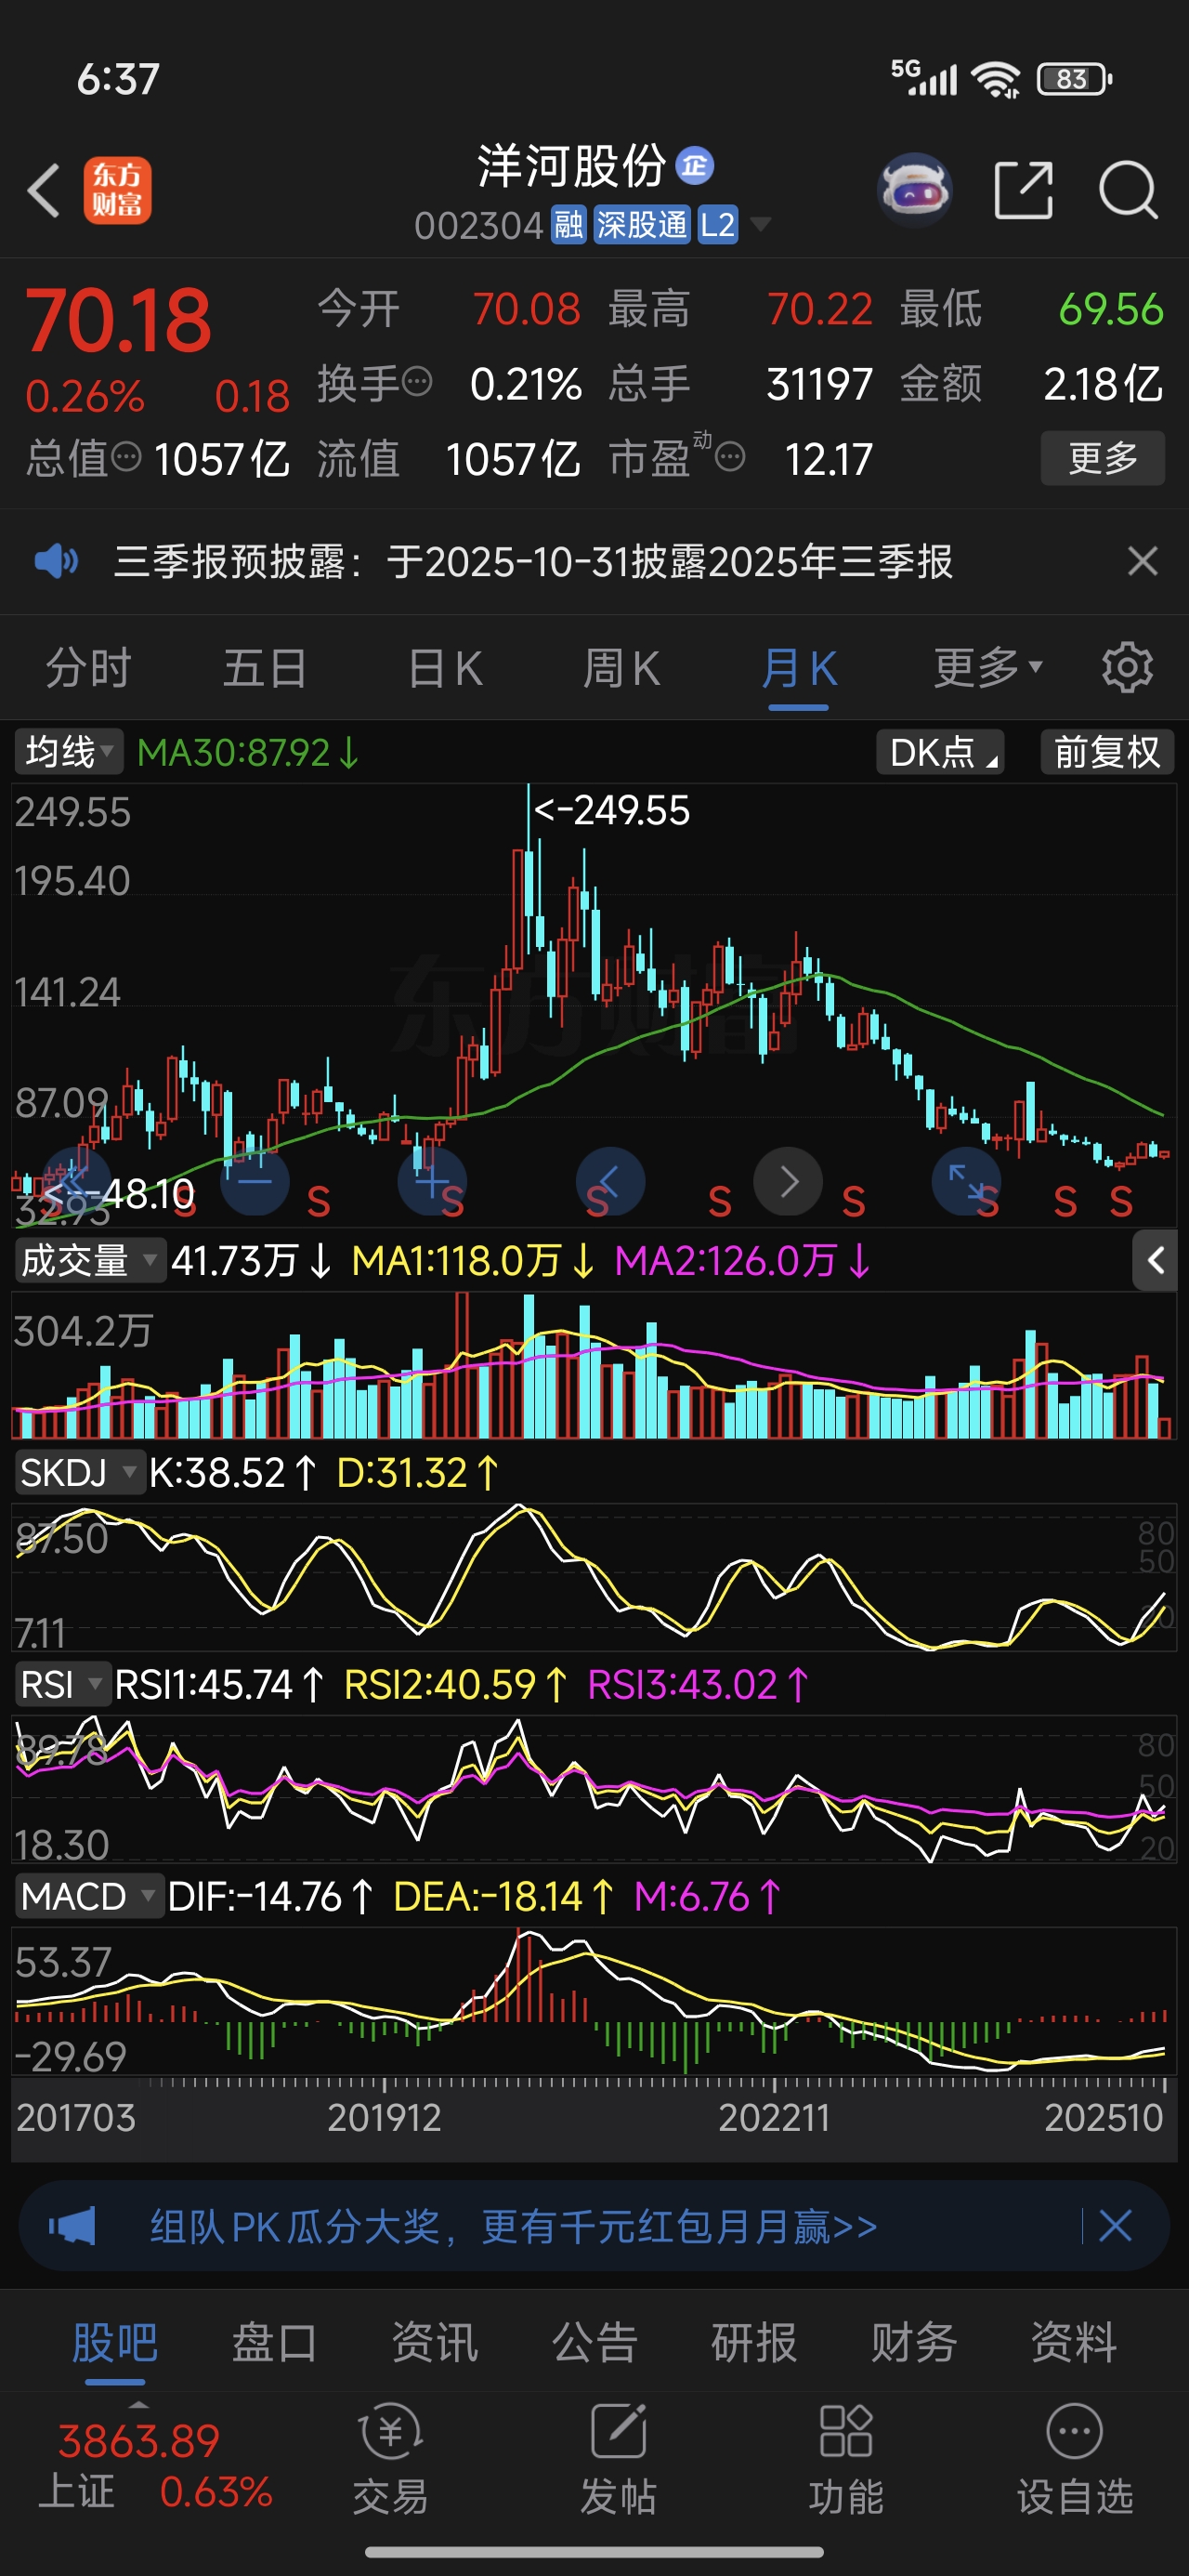1189x2576 pixels.
Task: Open 均线 indicator dropdown
Action: [x=68, y=752]
